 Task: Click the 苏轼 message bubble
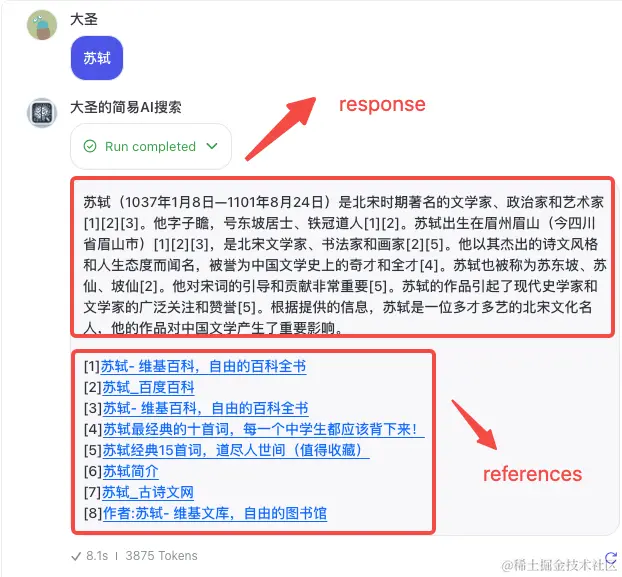coord(97,58)
